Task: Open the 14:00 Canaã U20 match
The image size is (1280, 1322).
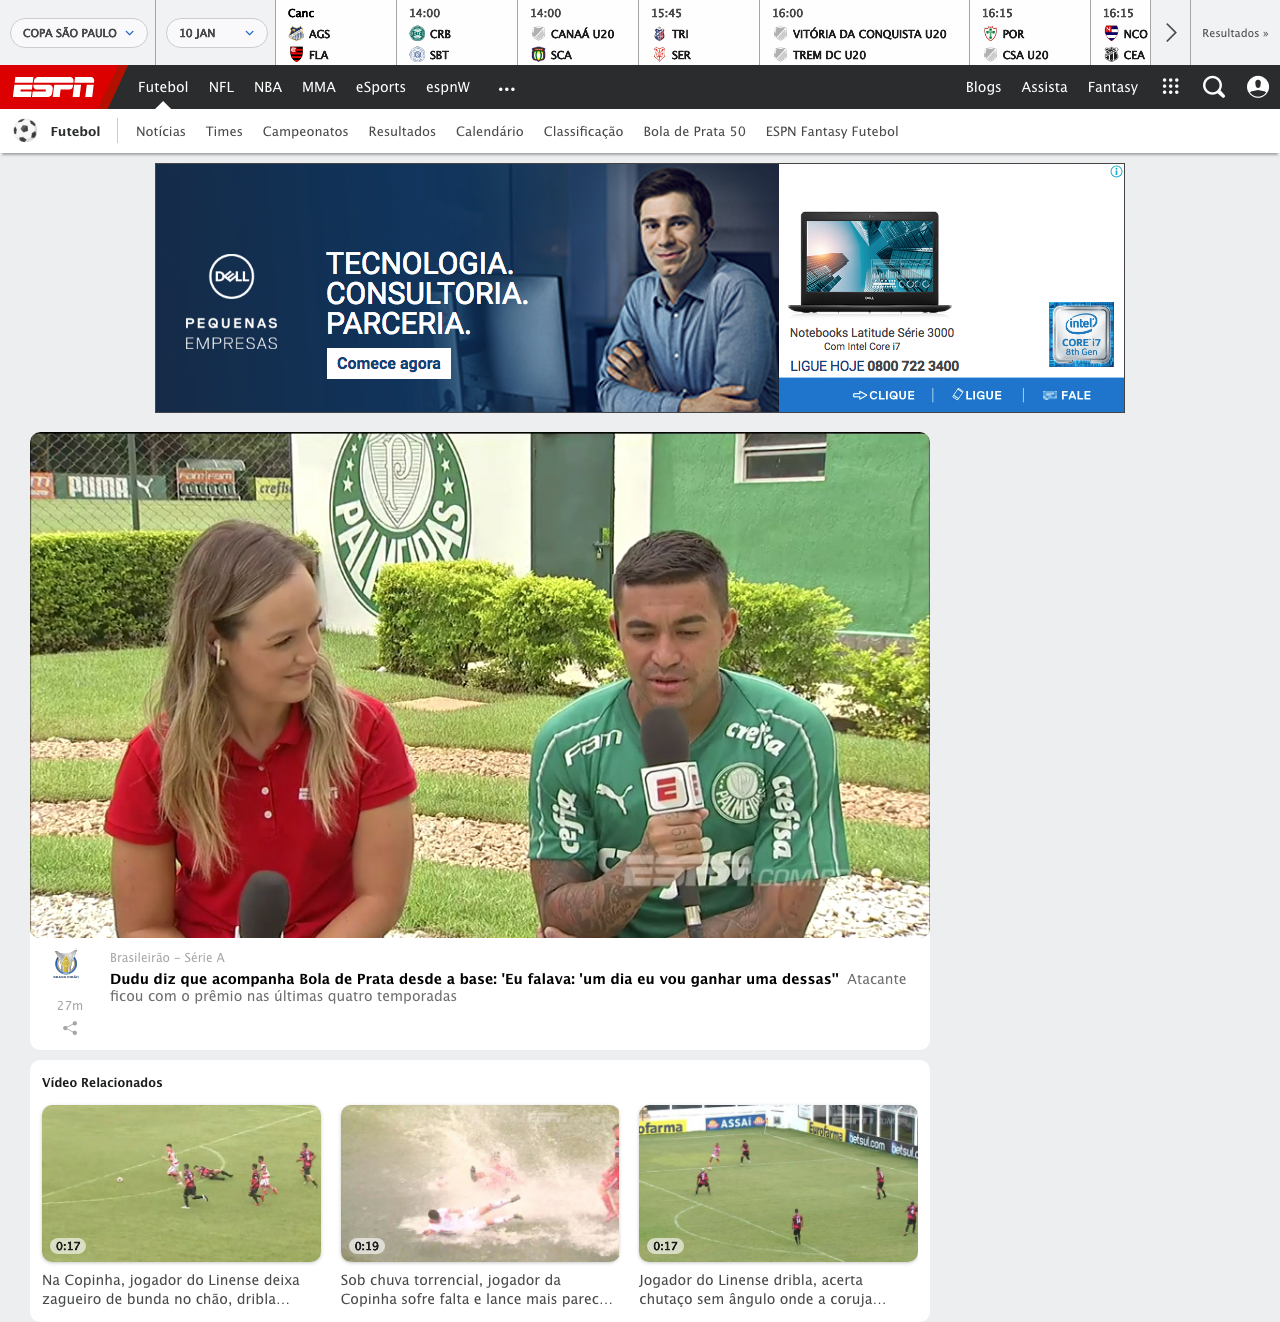Action: point(577,33)
